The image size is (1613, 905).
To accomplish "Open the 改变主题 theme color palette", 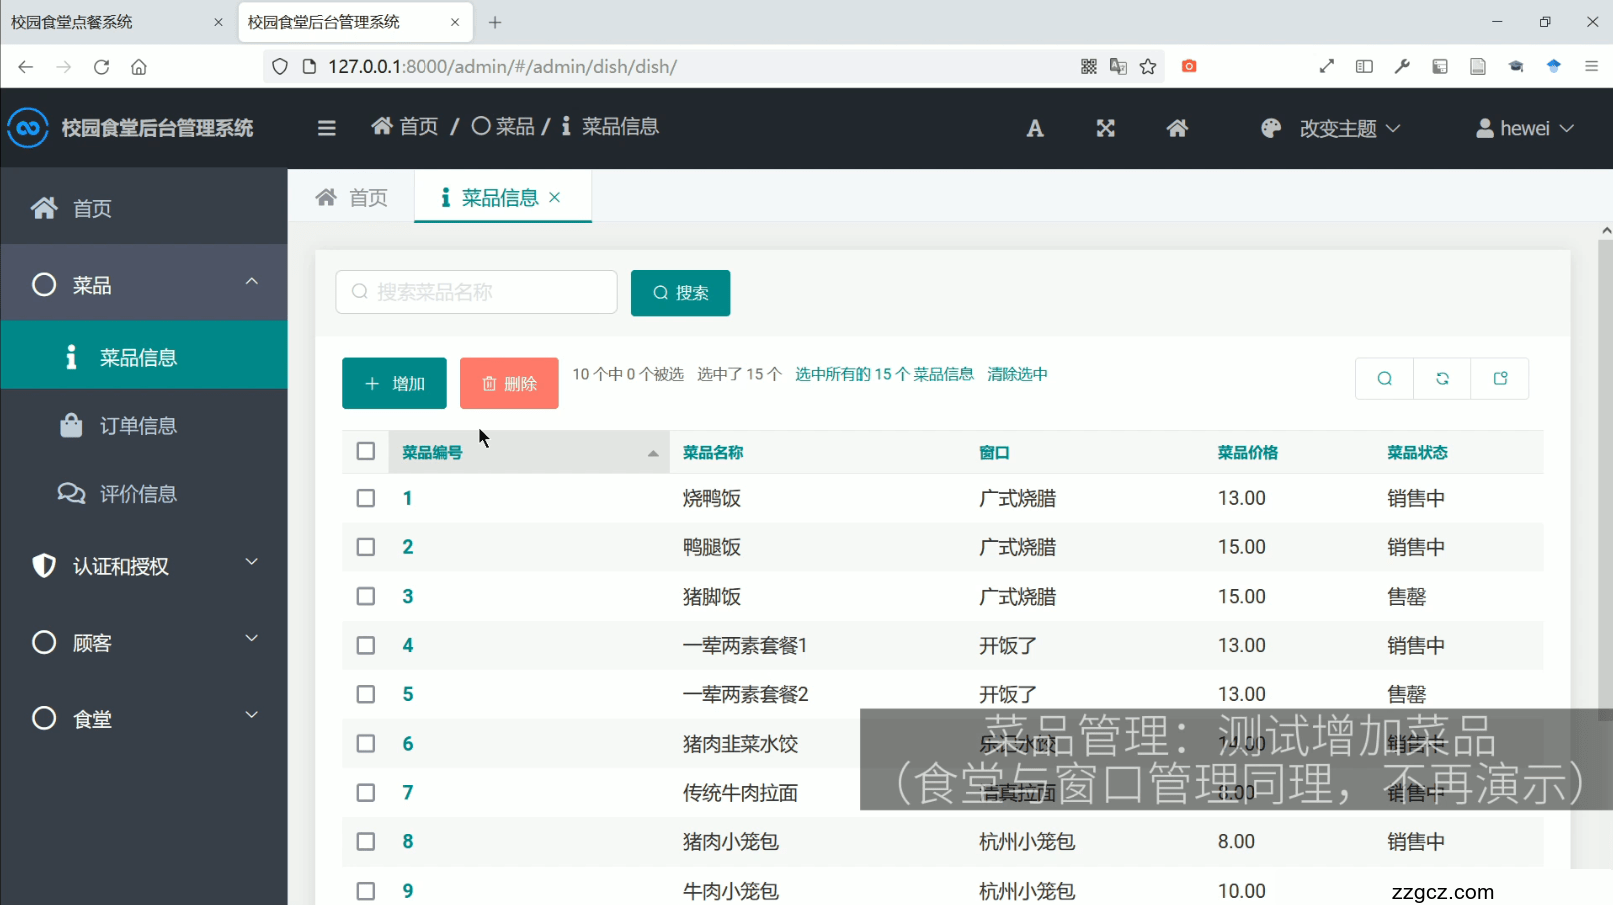I will [x=1330, y=128].
